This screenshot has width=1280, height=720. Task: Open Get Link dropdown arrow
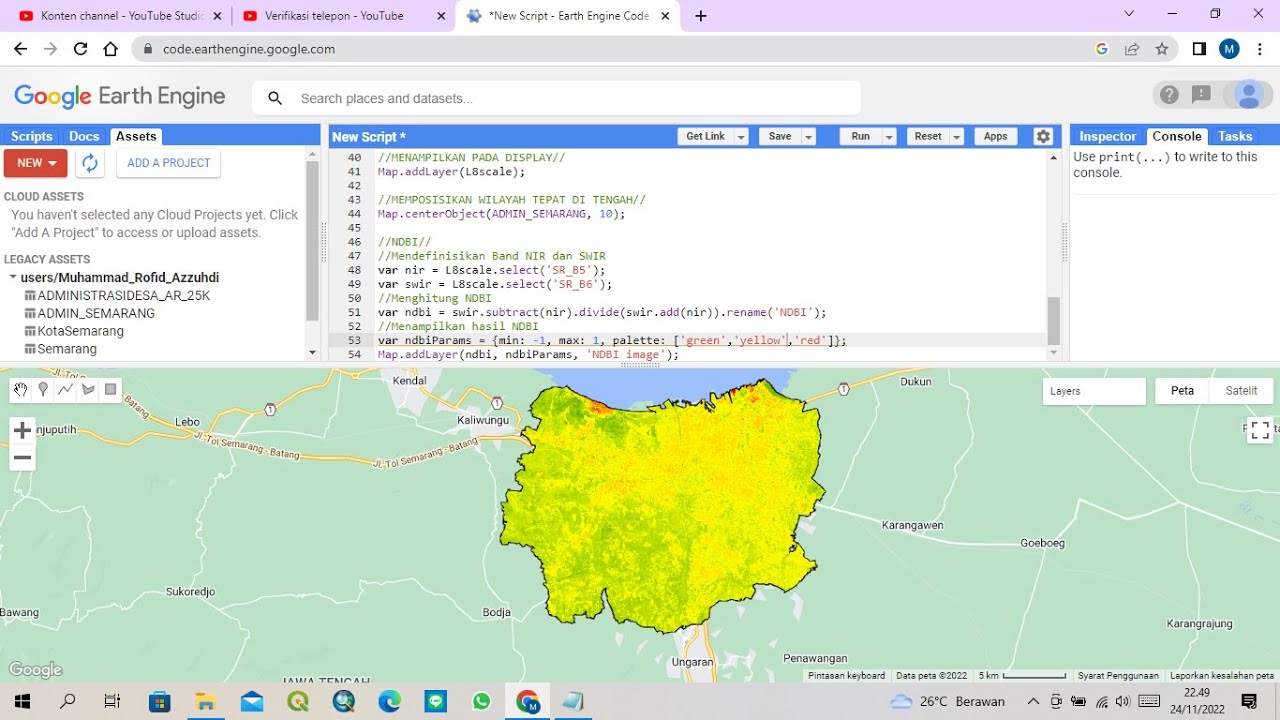tap(741, 137)
